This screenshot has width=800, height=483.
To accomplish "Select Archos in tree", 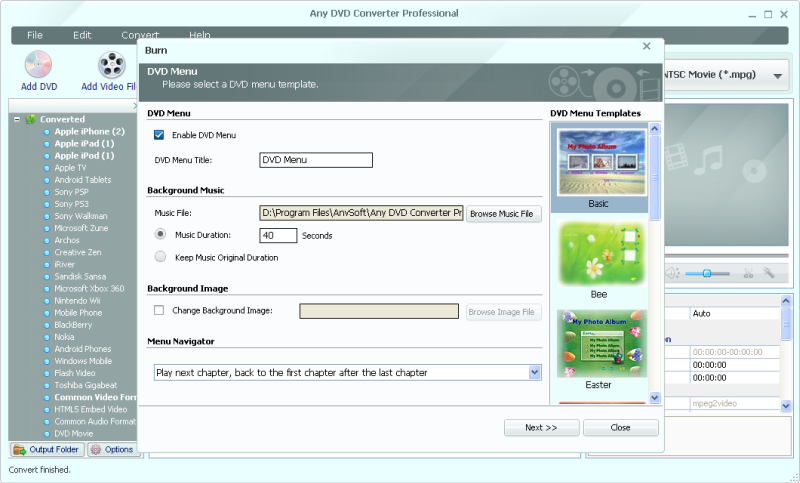I will [x=67, y=240].
